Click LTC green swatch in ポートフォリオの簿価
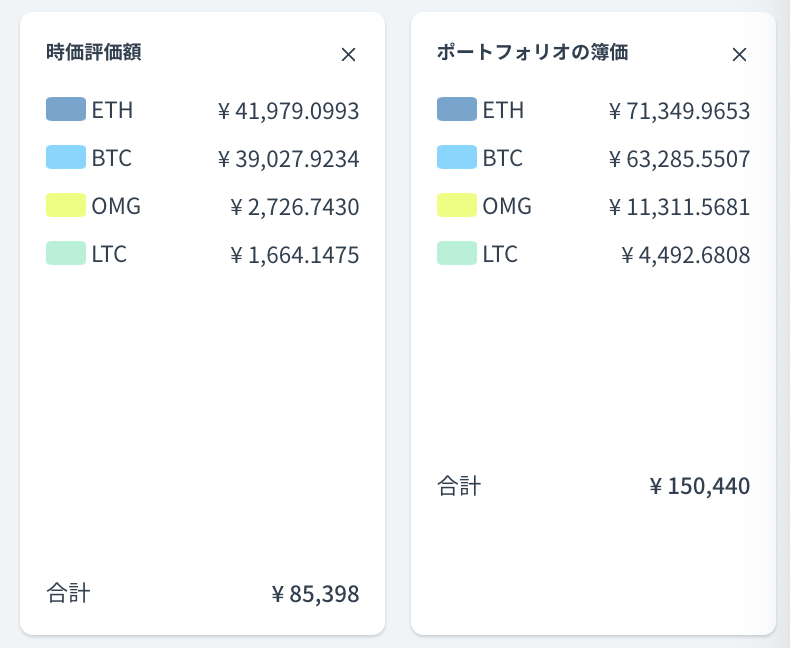 point(457,254)
